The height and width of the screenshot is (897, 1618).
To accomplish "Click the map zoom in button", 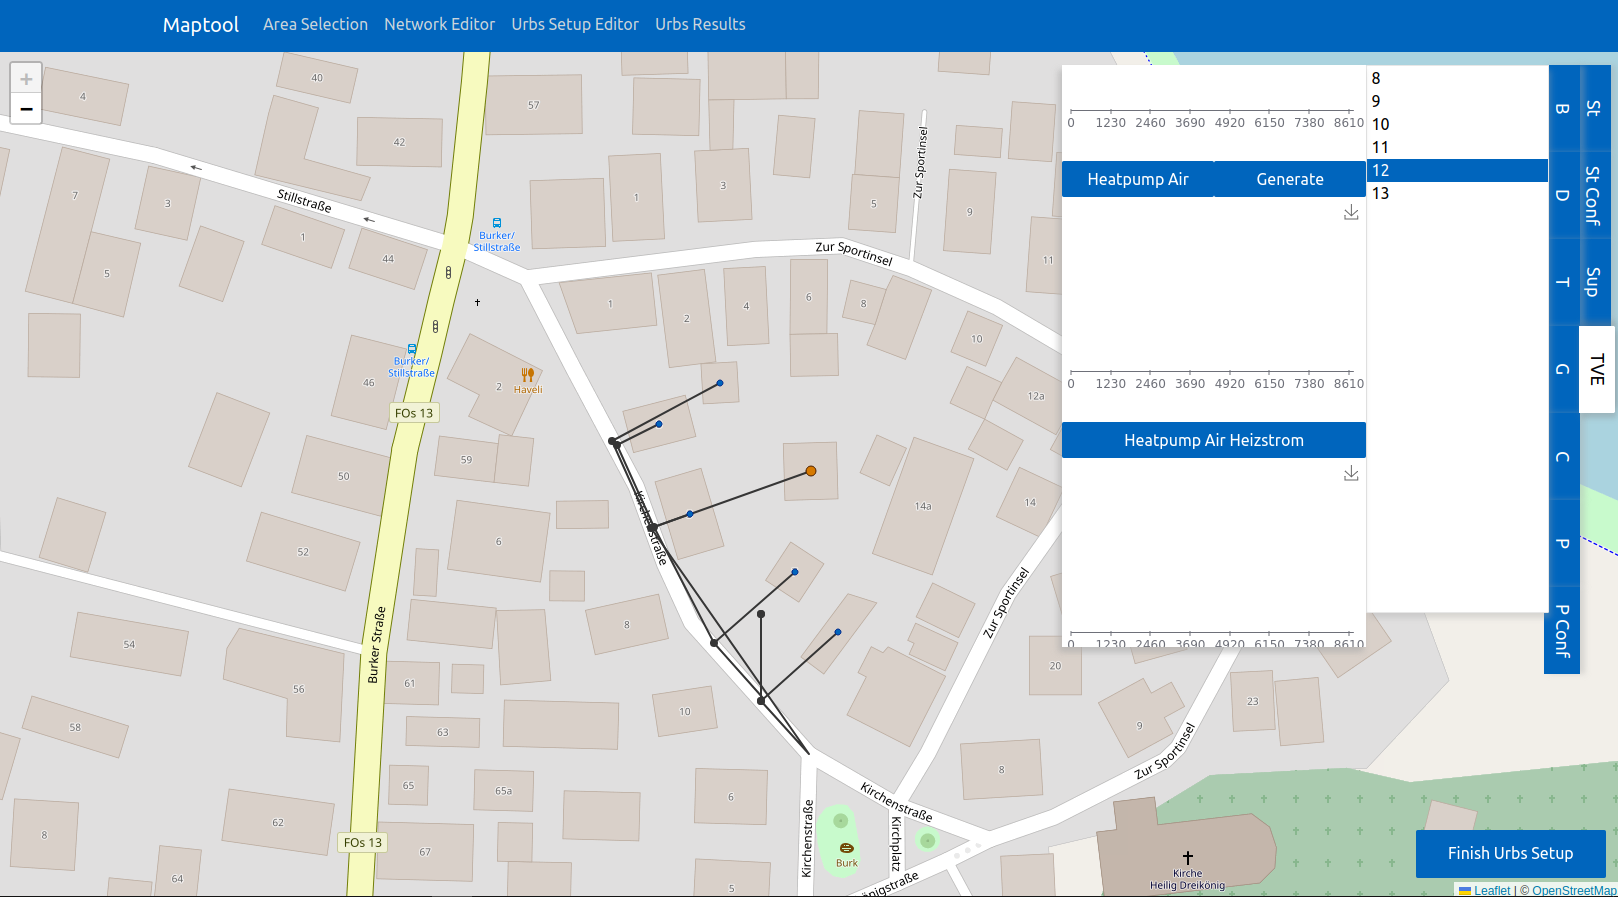I will pos(26,79).
